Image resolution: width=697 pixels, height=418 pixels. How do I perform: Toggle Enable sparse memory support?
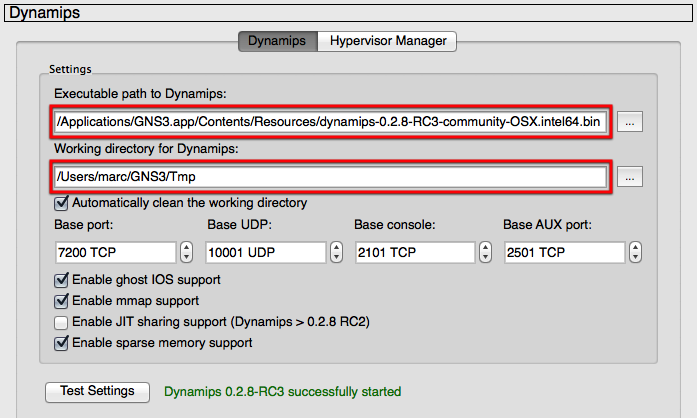tap(61, 343)
